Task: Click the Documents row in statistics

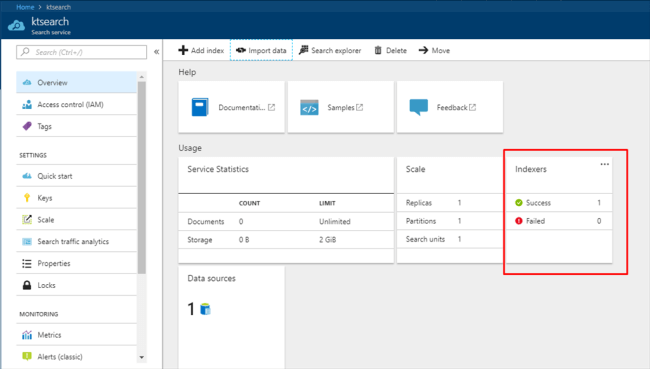Action: [x=286, y=221]
